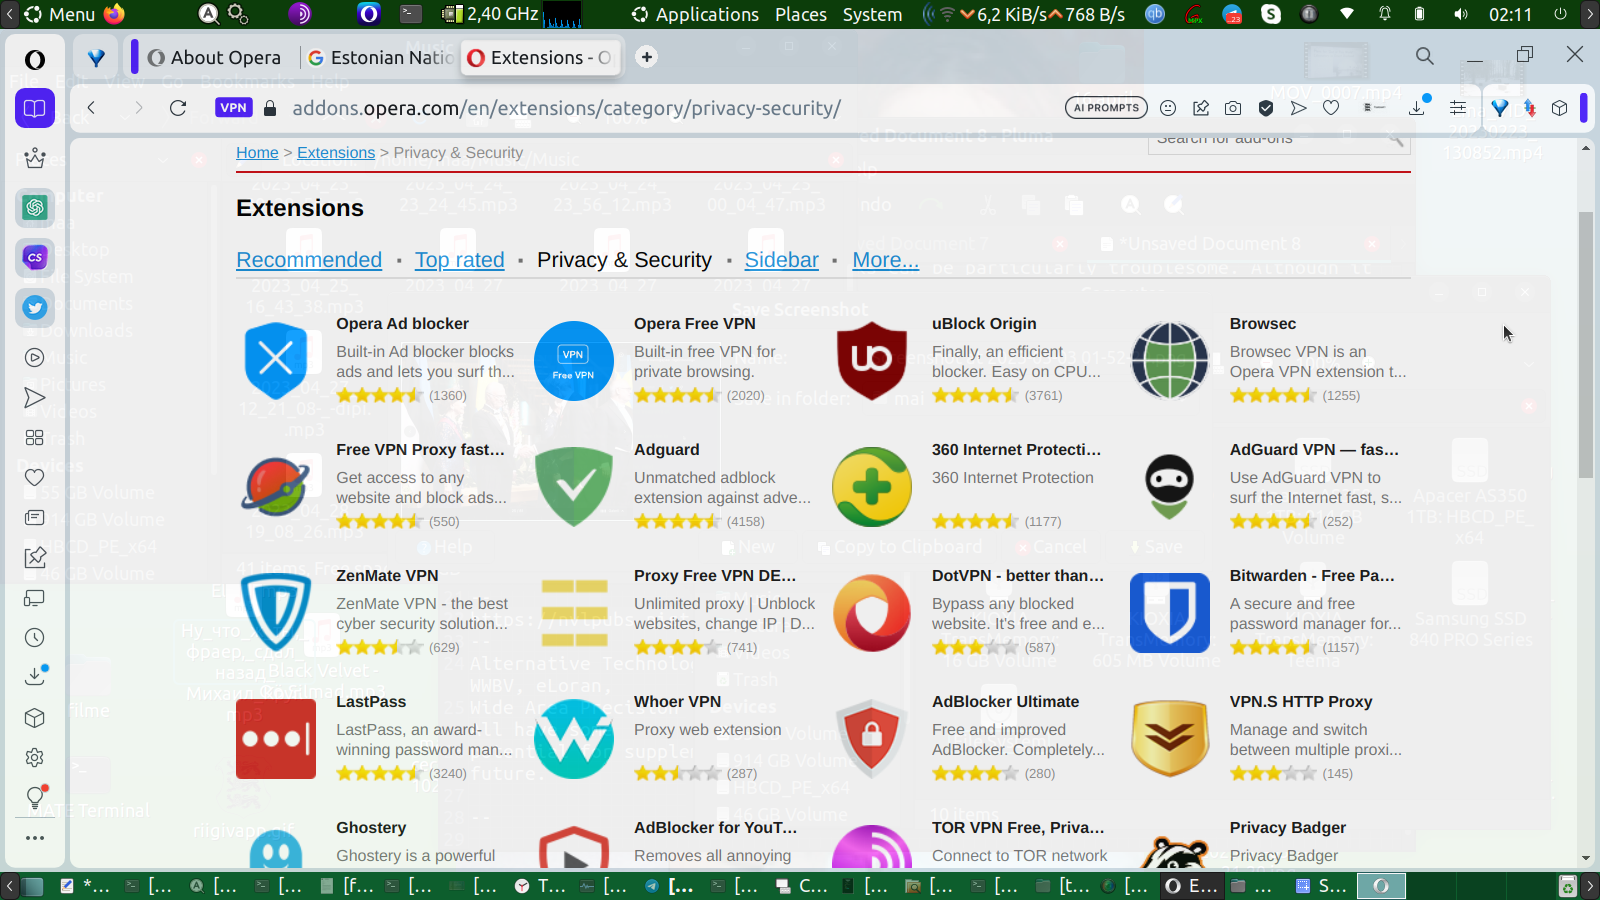This screenshot has height=900, width=1600.
Task: Open the toolbar Extensions cube icon
Action: coord(1559,108)
